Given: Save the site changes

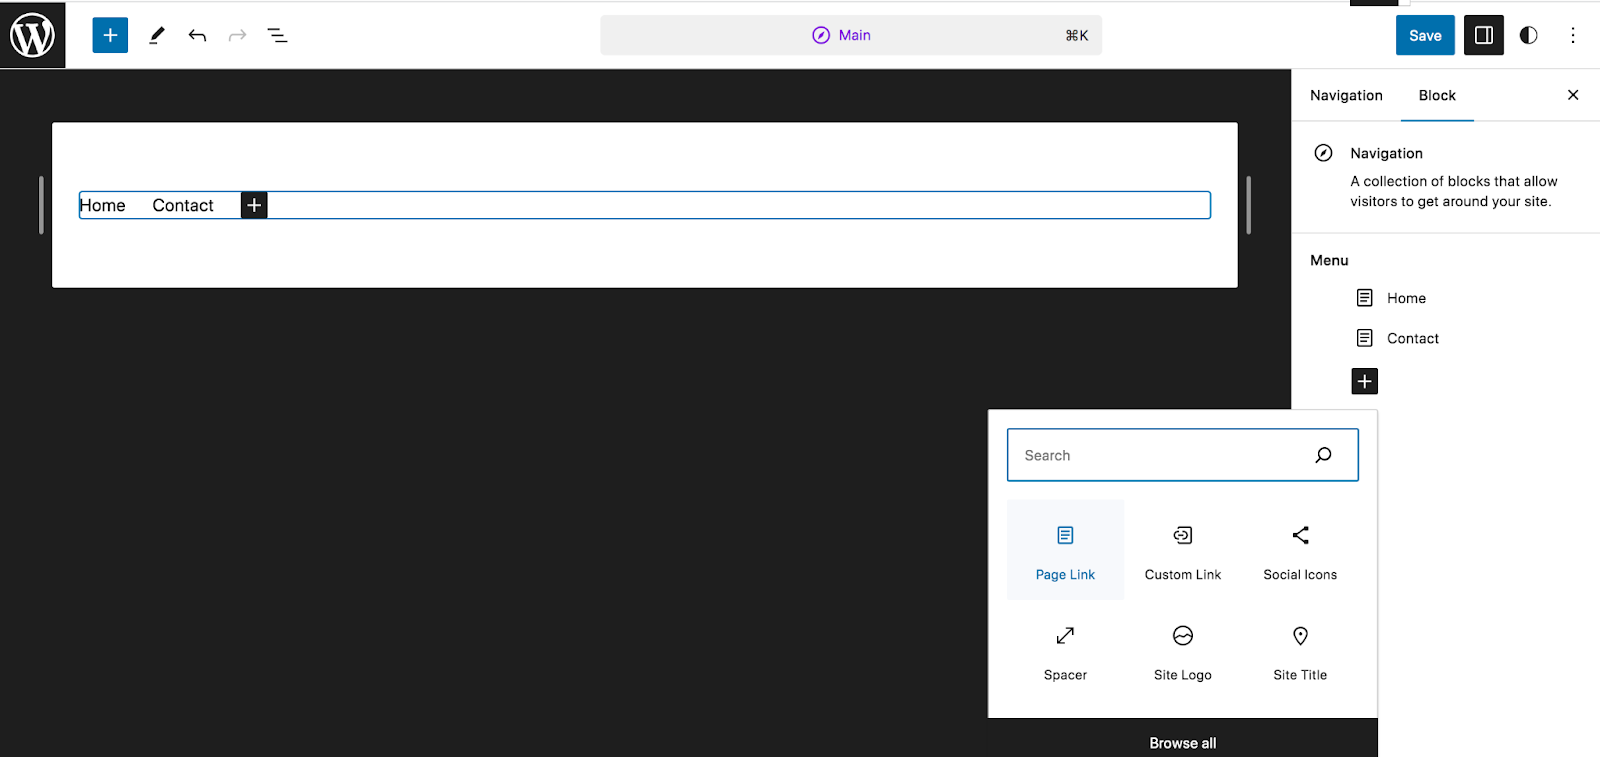Looking at the screenshot, I should coord(1425,35).
